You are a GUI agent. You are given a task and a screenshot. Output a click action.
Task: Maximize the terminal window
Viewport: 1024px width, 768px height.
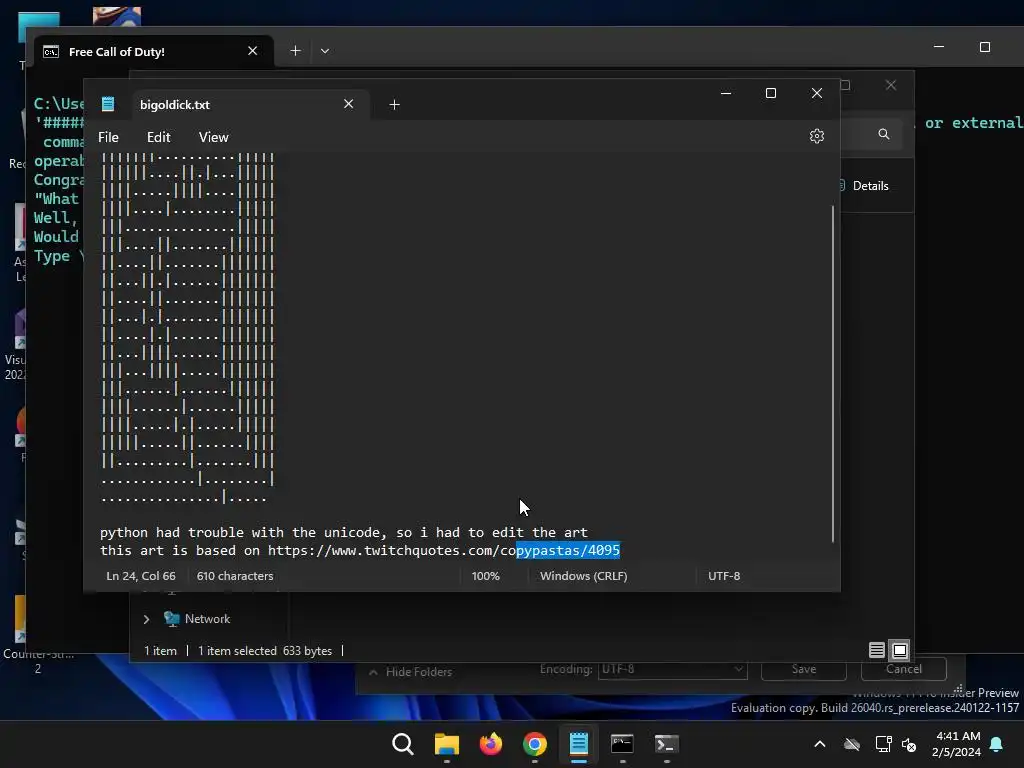985,47
